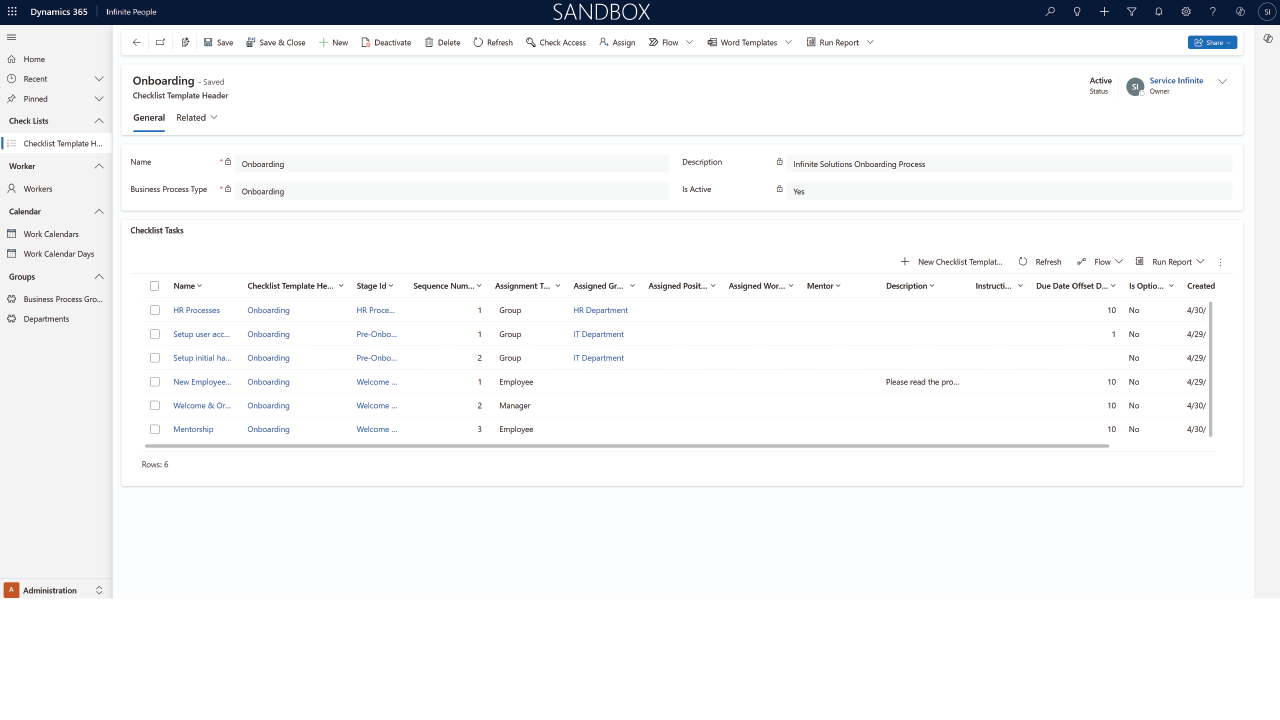Click the Description input field
1280x720 pixels.
[1008, 164]
